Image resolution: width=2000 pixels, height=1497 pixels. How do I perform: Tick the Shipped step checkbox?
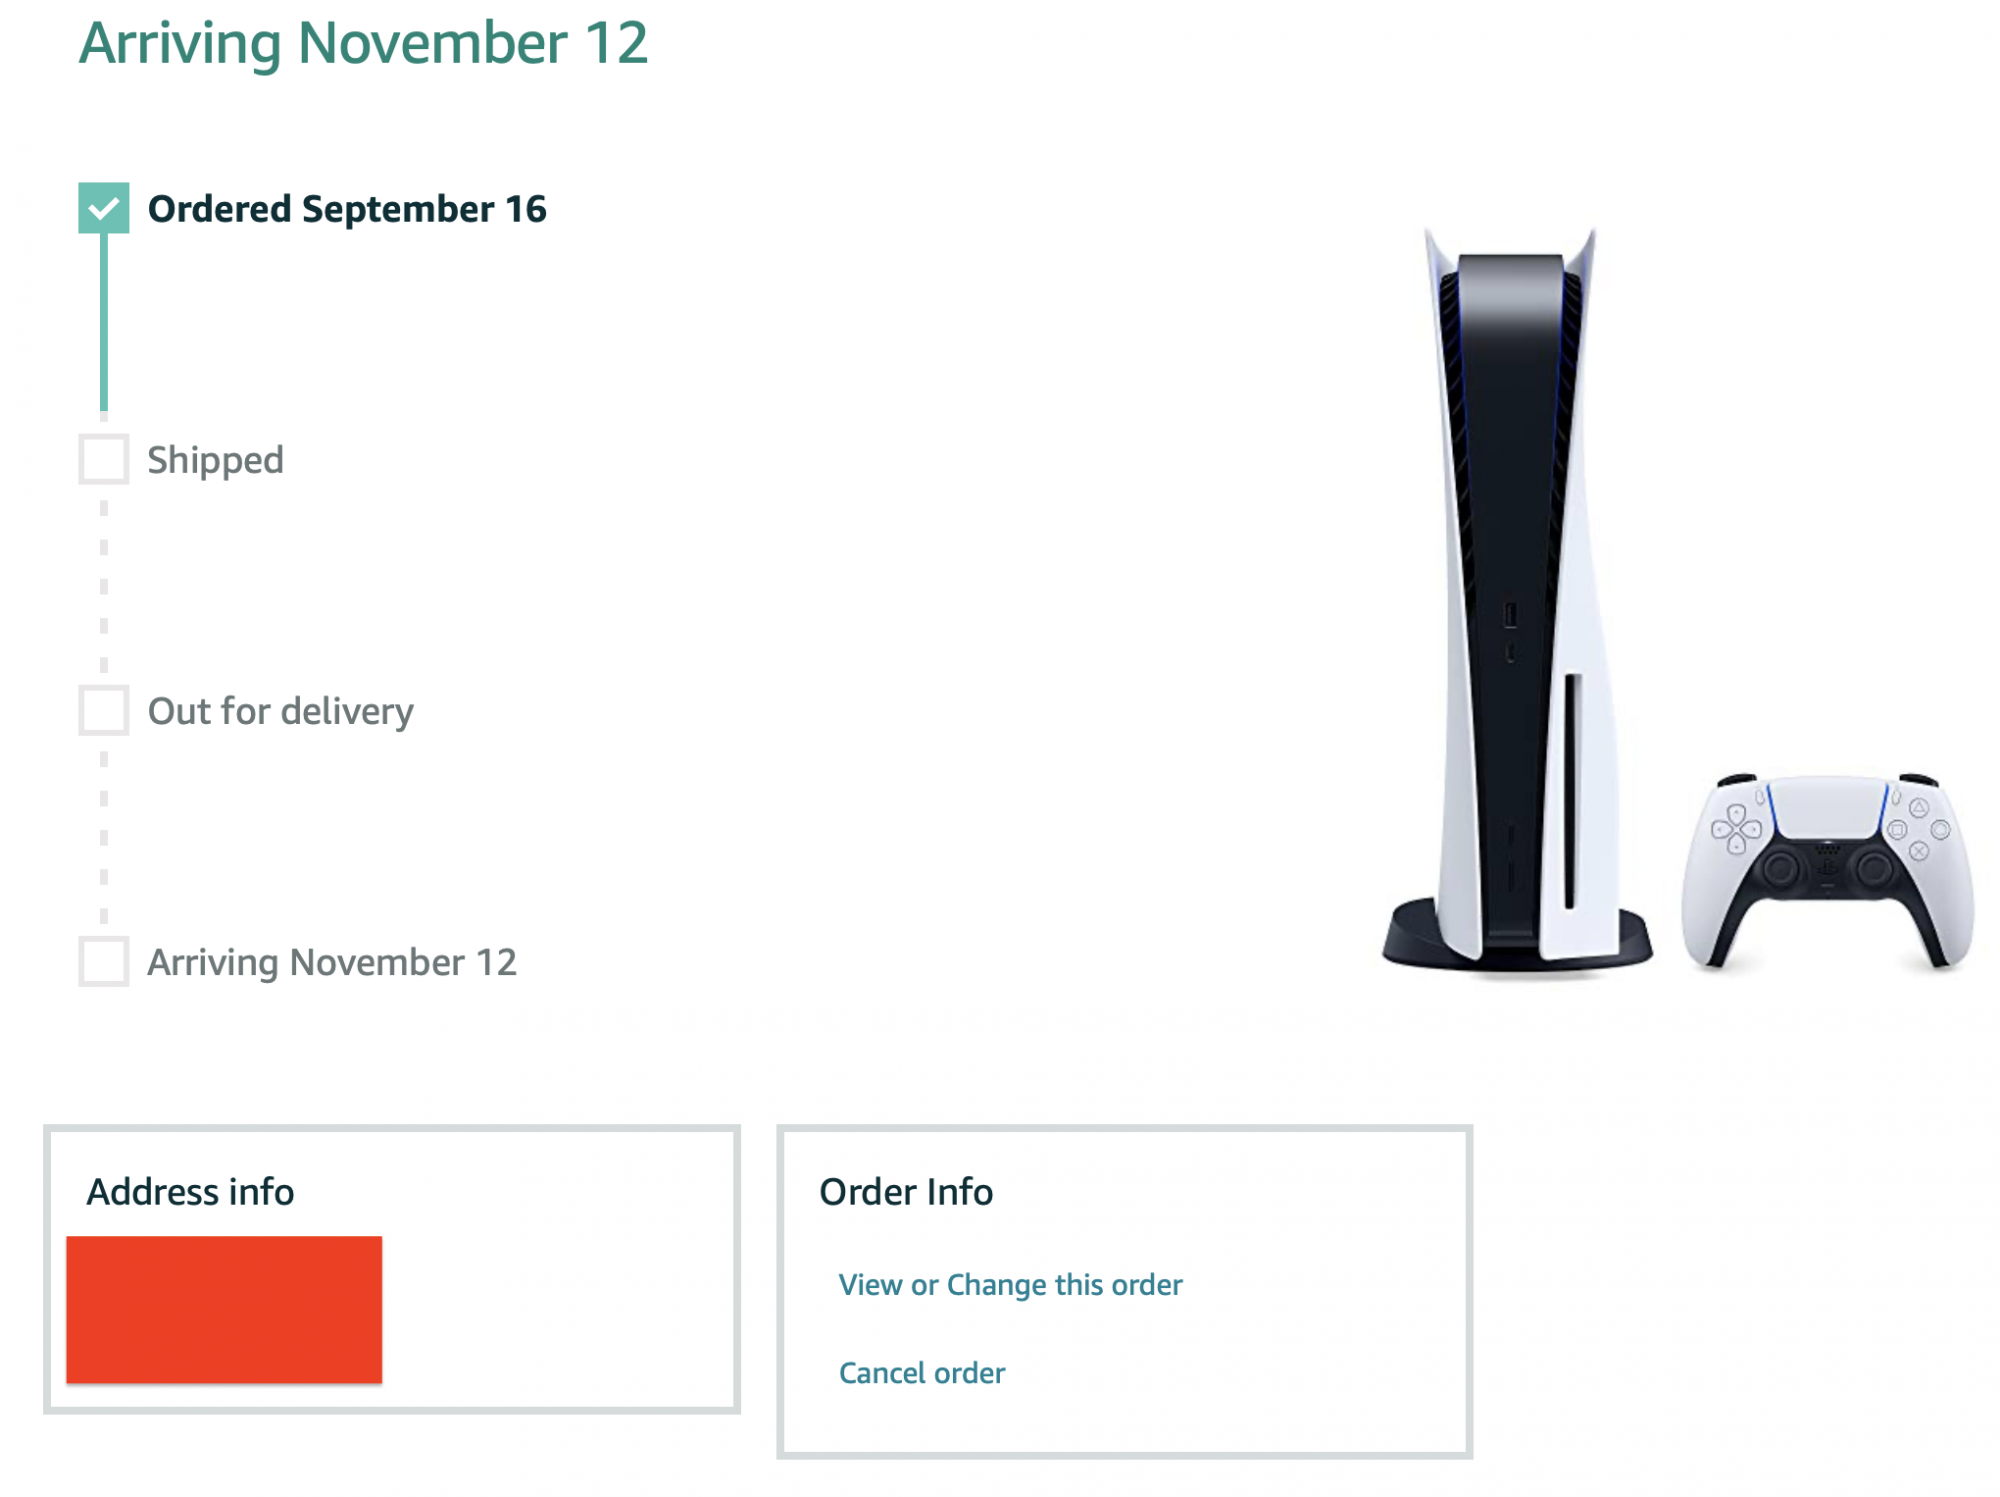pos(104,459)
